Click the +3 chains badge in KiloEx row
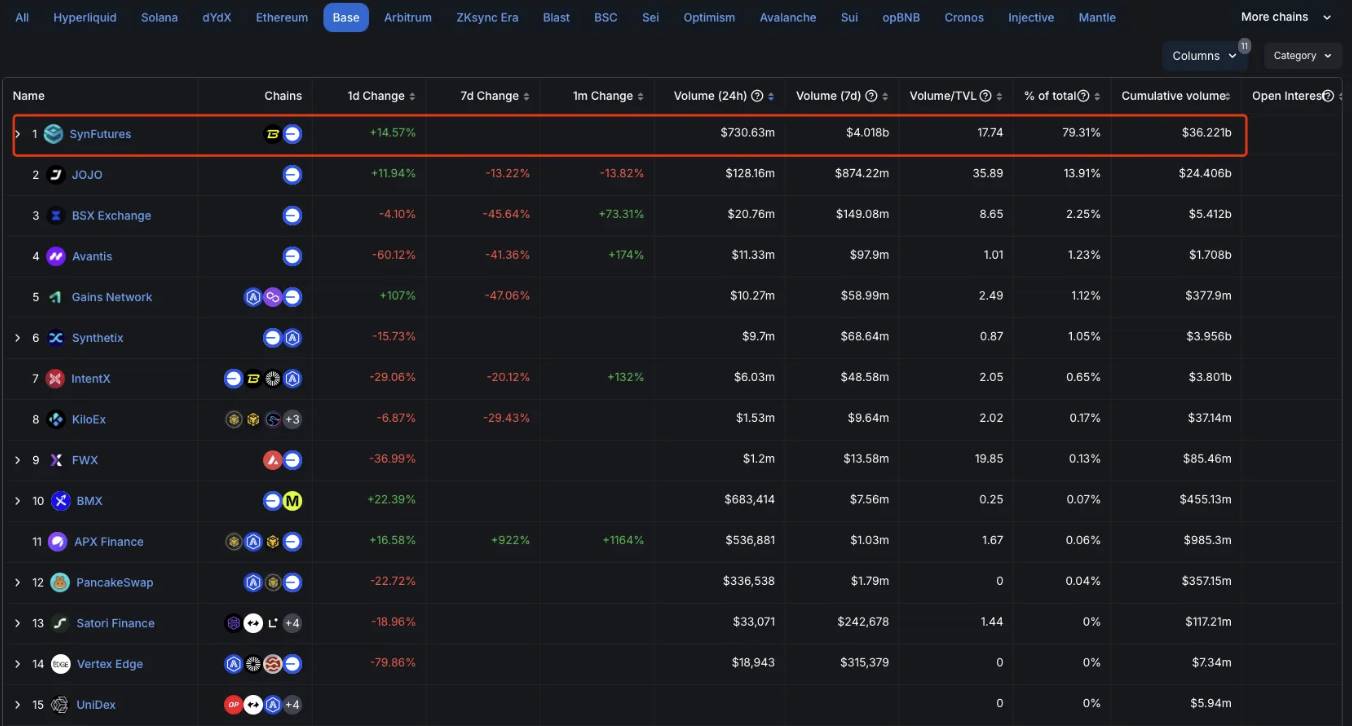The height and width of the screenshot is (726, 1352). pos(292,420)
